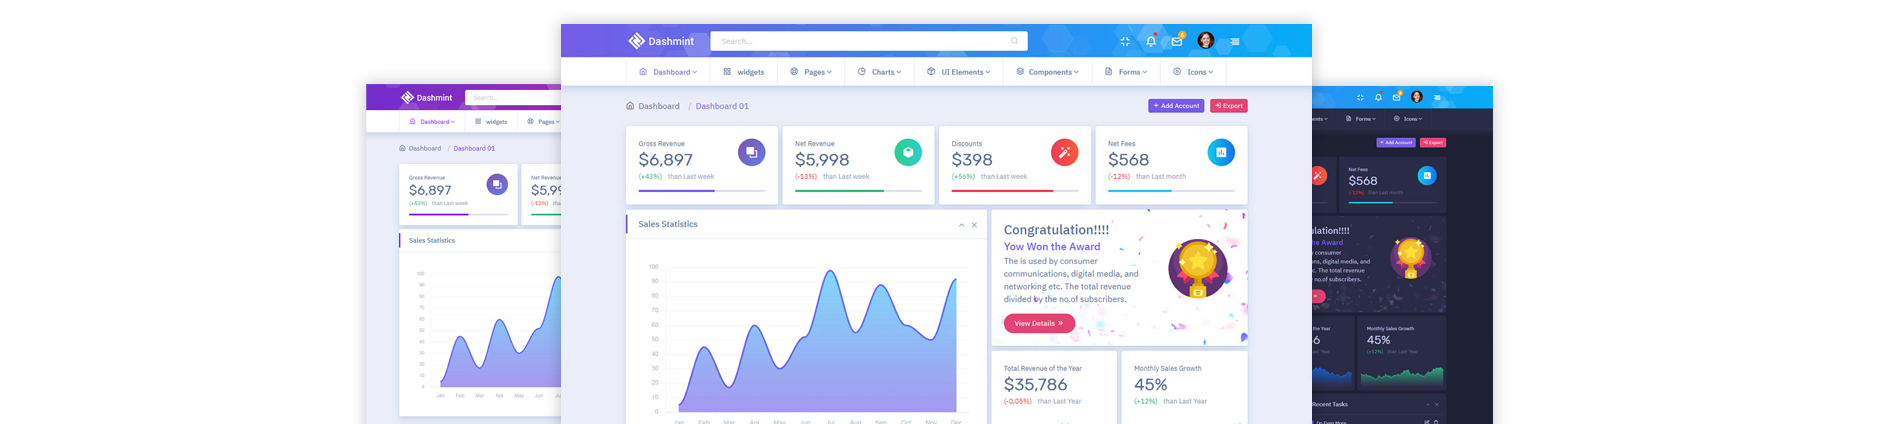The image size is (1901, 424).
Task: Click the purple Gross Revenue icon in center dashboard
Action: (x=751, y=152)
